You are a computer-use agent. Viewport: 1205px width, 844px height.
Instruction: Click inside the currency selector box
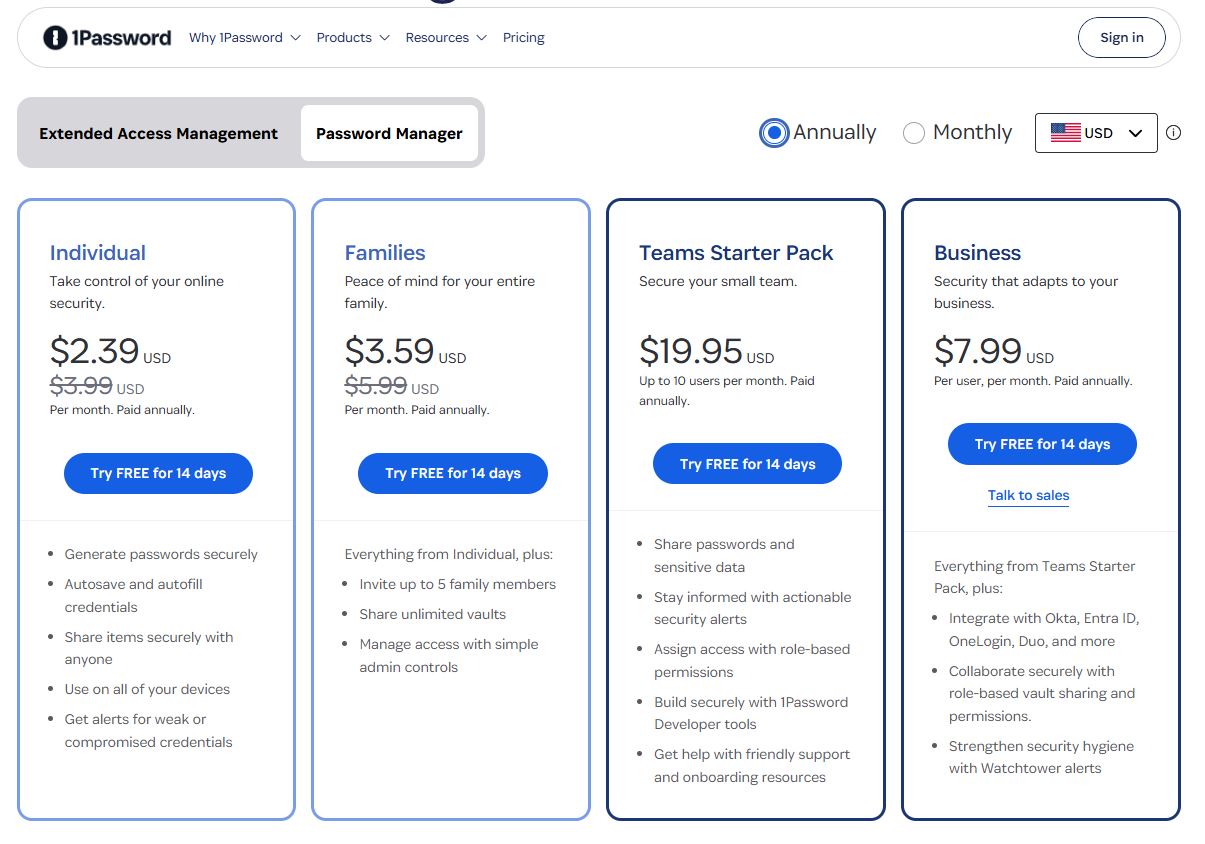click(1096, 132)
